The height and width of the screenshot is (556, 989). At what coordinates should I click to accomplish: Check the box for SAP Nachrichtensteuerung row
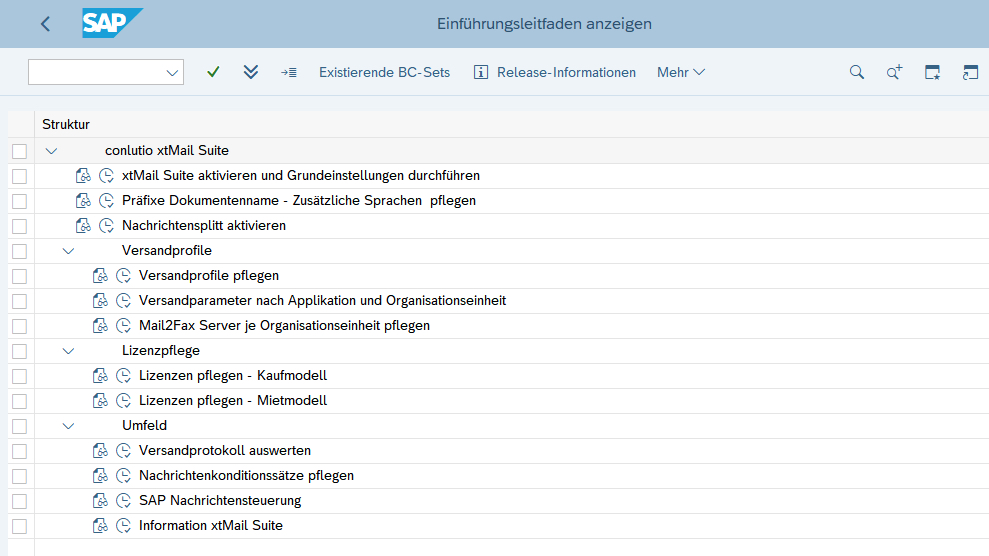click(x=20, y=501)
